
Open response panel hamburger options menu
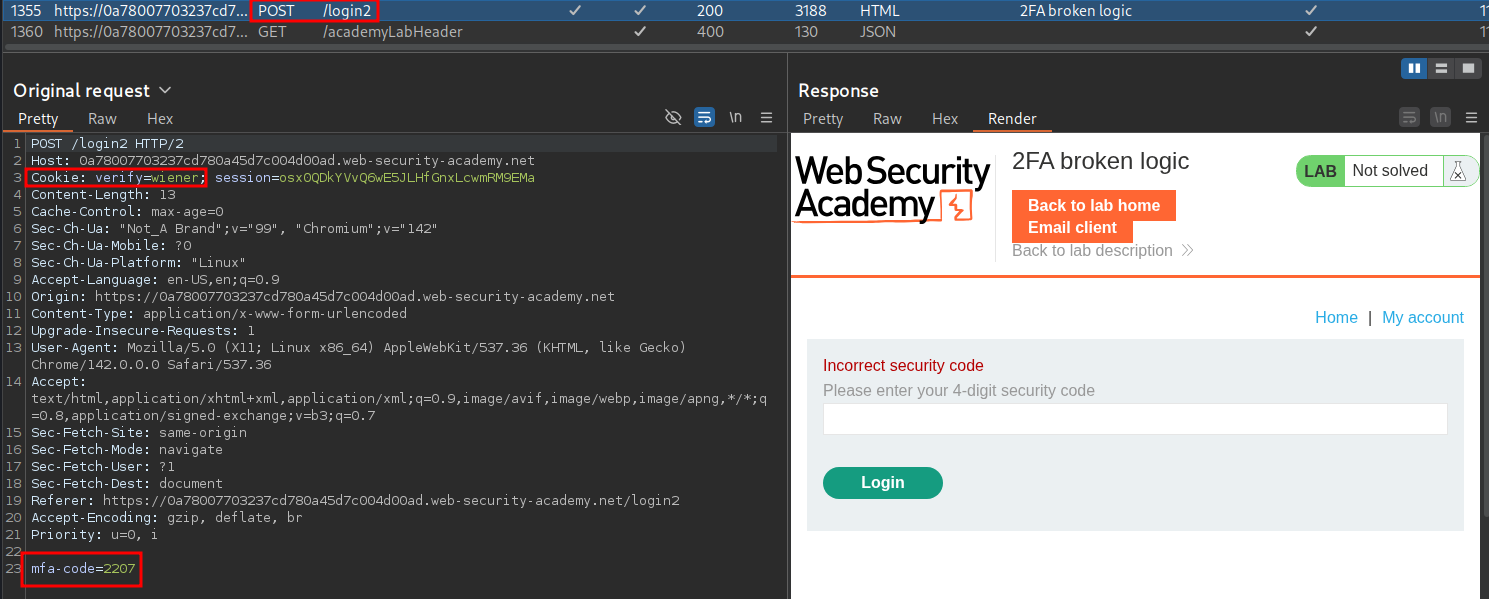(1470, 117)
